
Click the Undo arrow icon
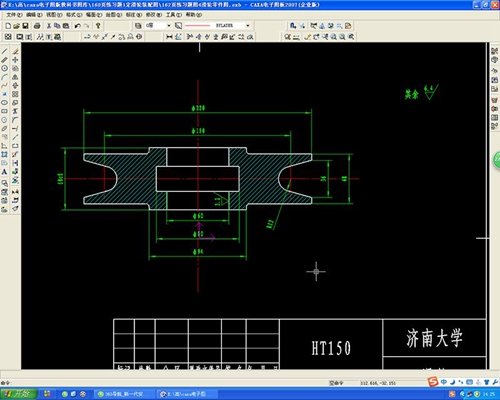77,26
